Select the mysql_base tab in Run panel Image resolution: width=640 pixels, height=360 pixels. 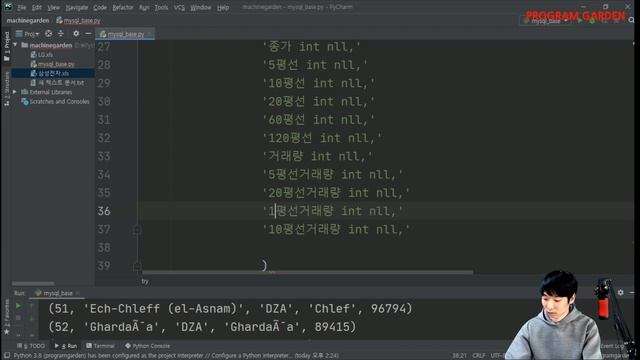55,293
